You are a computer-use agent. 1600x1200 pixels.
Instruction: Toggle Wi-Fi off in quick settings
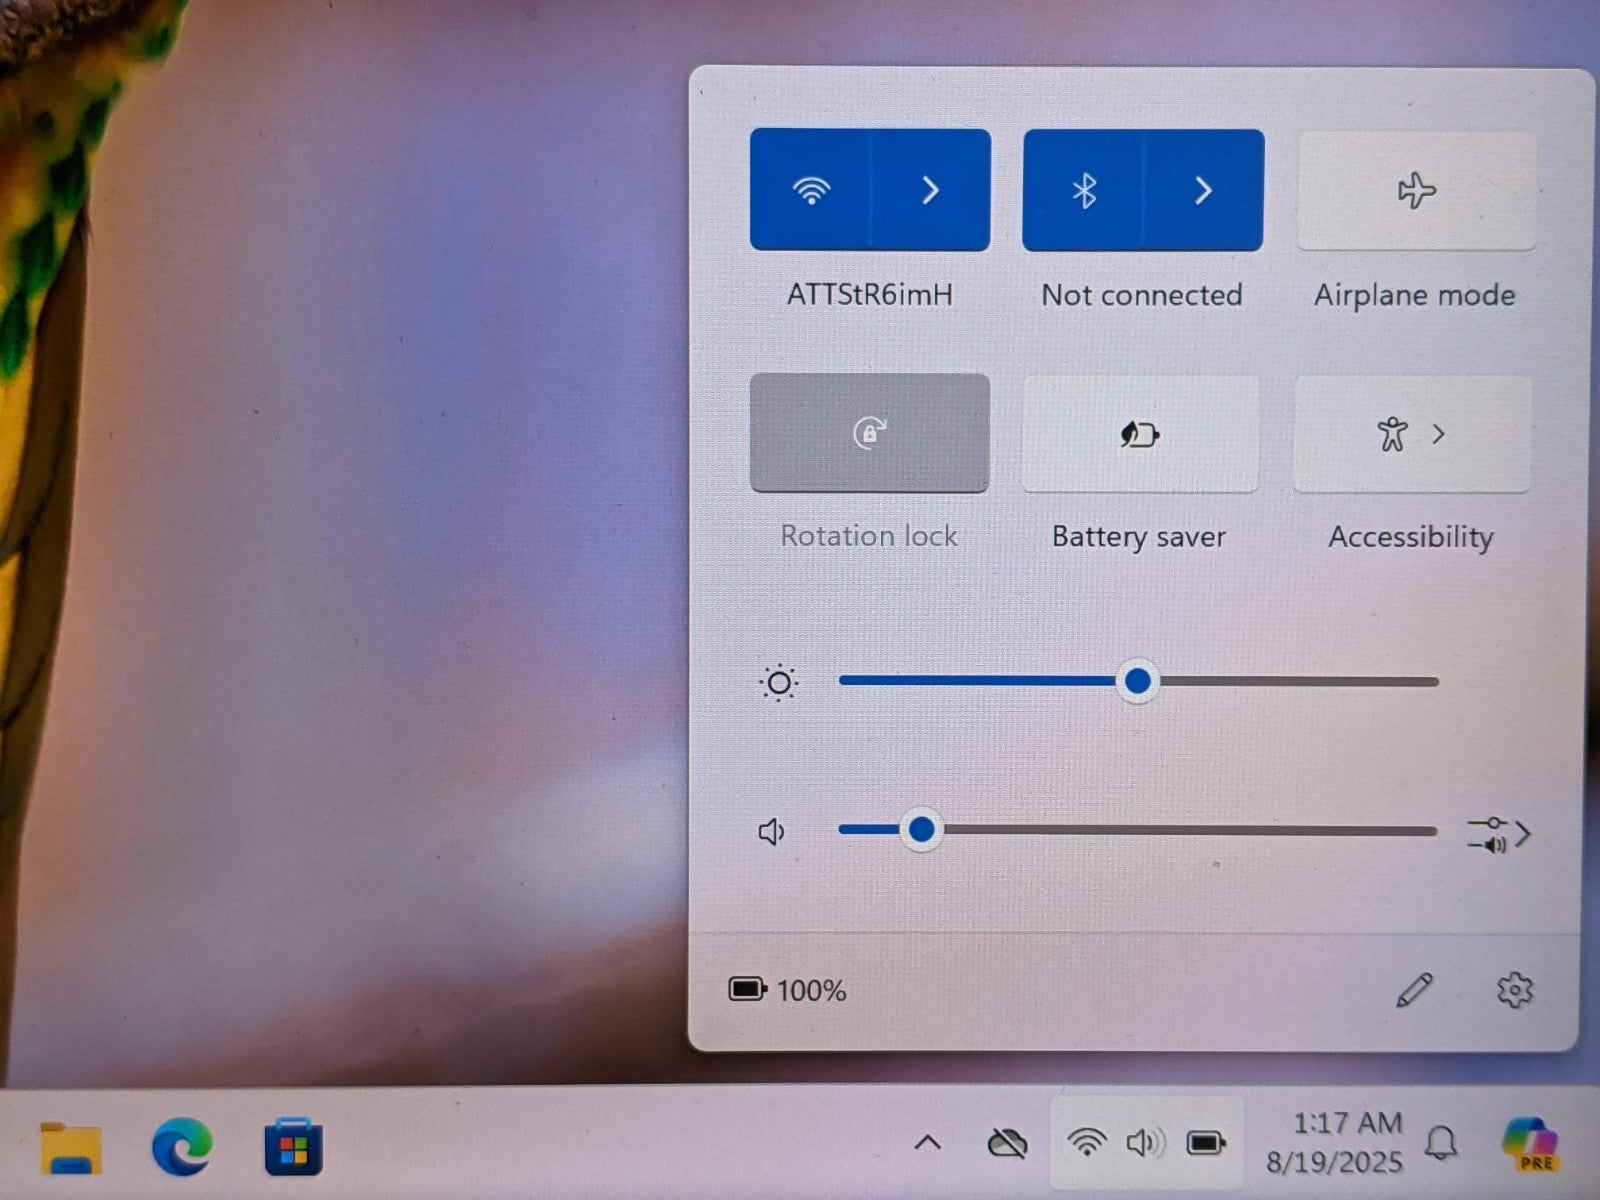(811, 190)
